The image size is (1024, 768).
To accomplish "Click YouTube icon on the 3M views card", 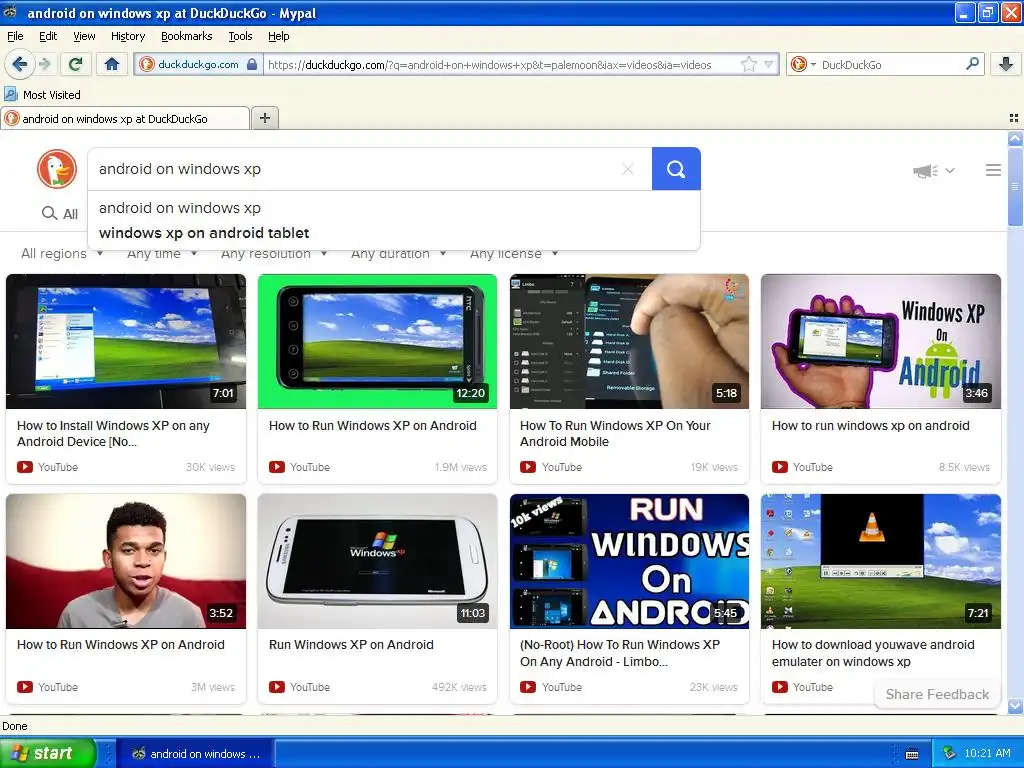I will (25, 687).
